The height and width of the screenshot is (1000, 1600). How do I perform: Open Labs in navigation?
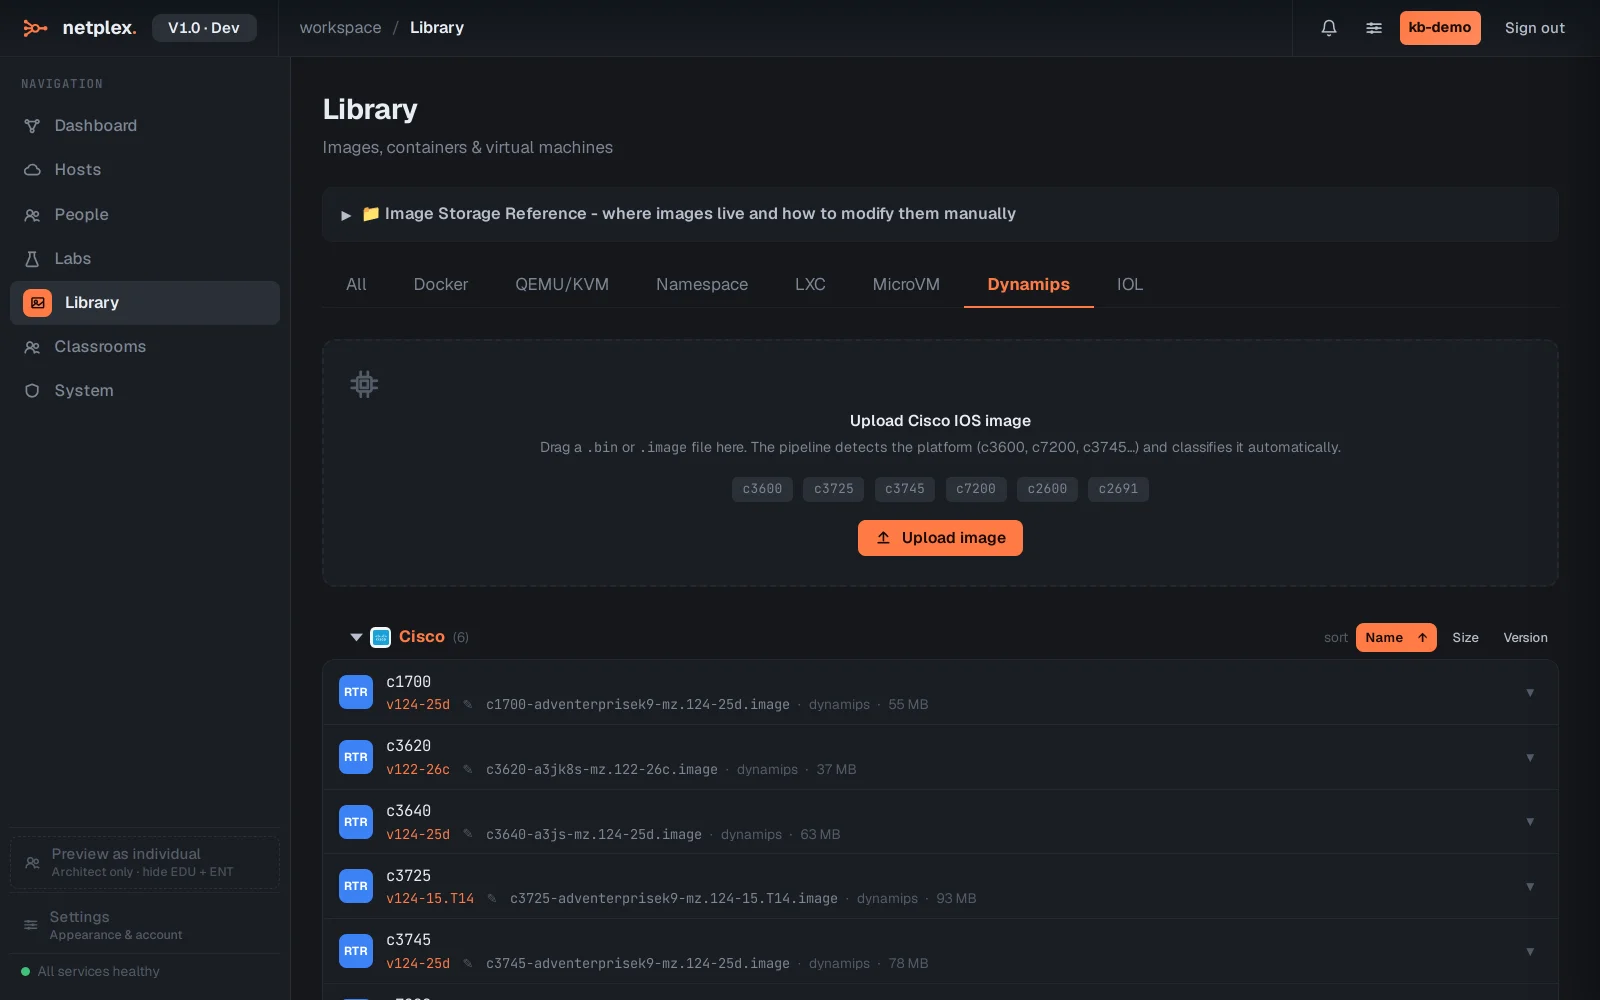tap(145, 259)
